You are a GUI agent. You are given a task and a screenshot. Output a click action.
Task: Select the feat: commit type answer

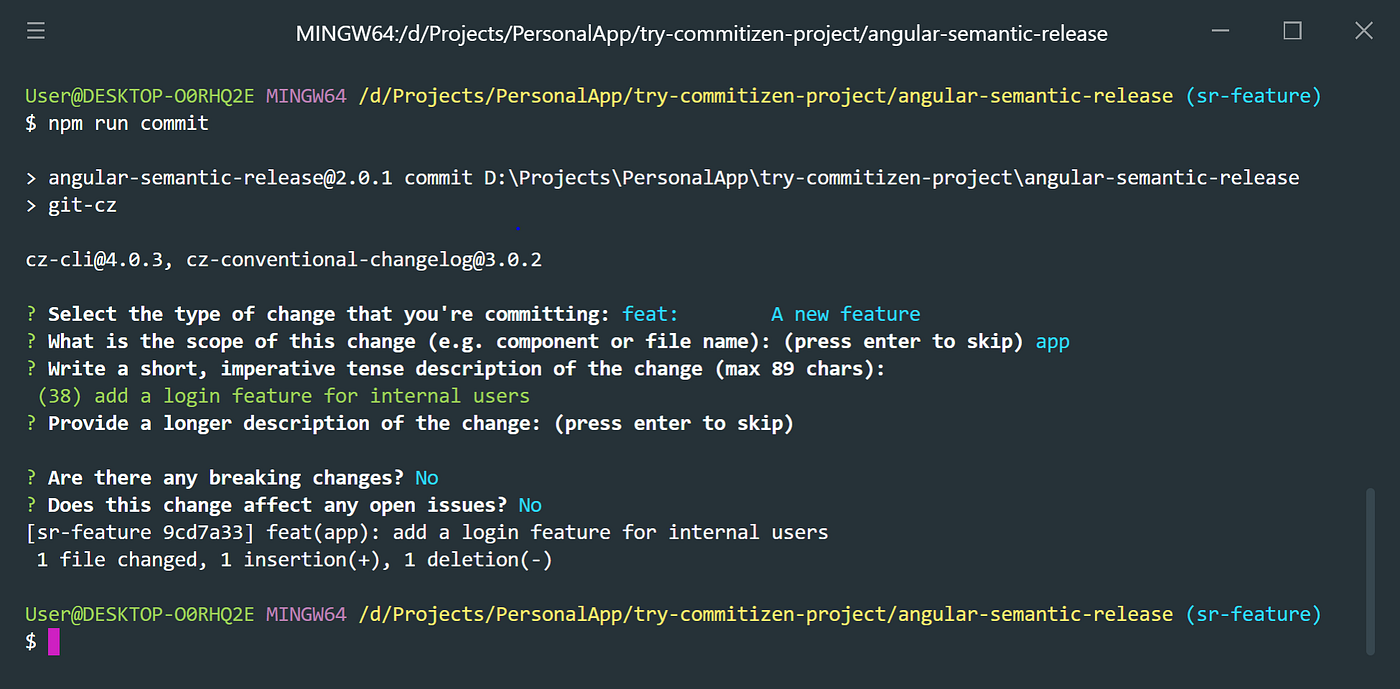(x=649, y=313)
